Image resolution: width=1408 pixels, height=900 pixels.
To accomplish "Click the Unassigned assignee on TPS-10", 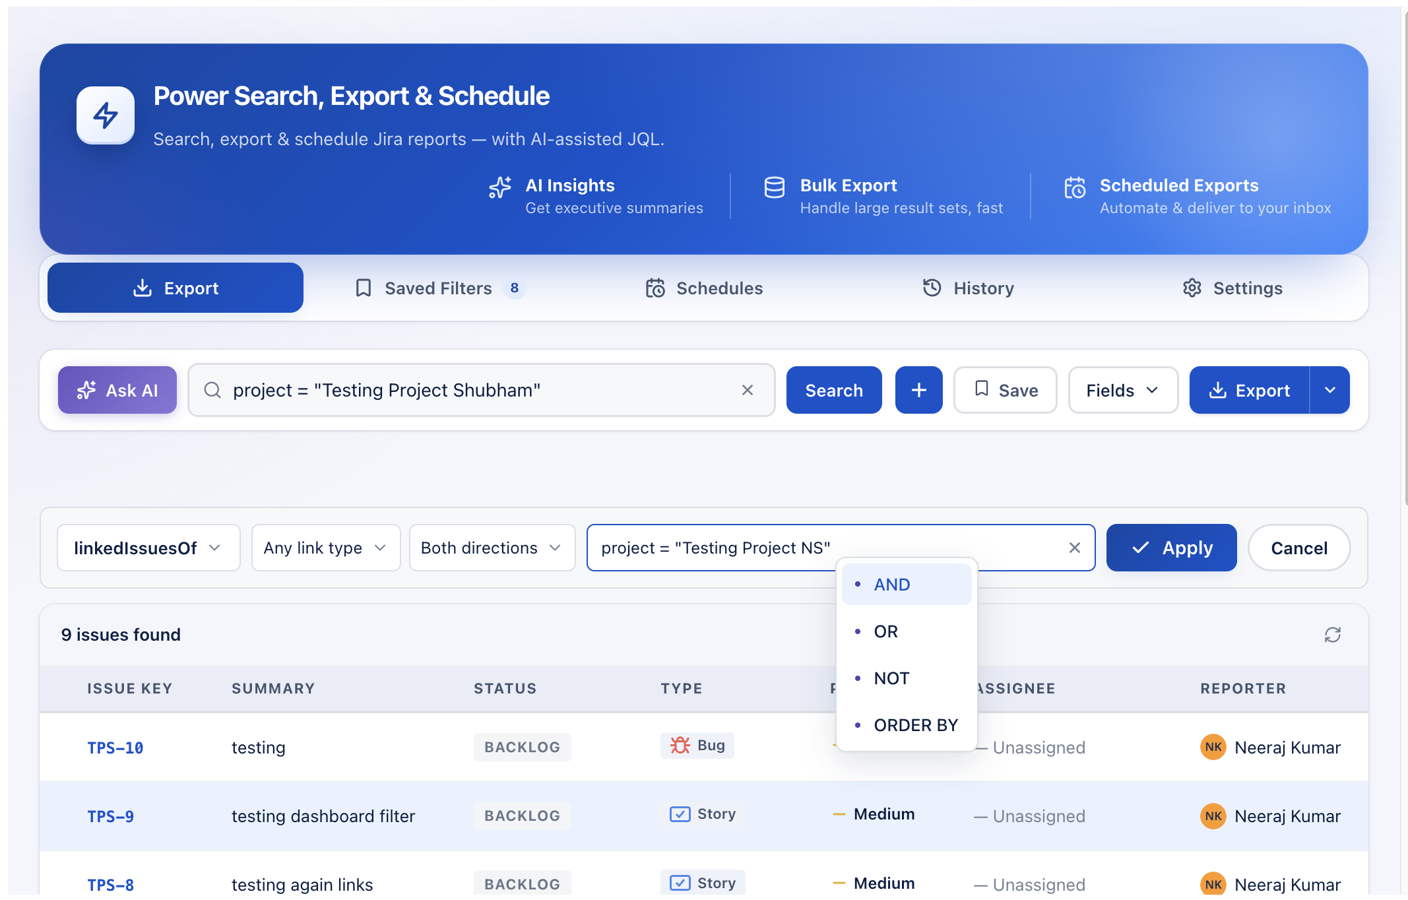I will 1029,747.
